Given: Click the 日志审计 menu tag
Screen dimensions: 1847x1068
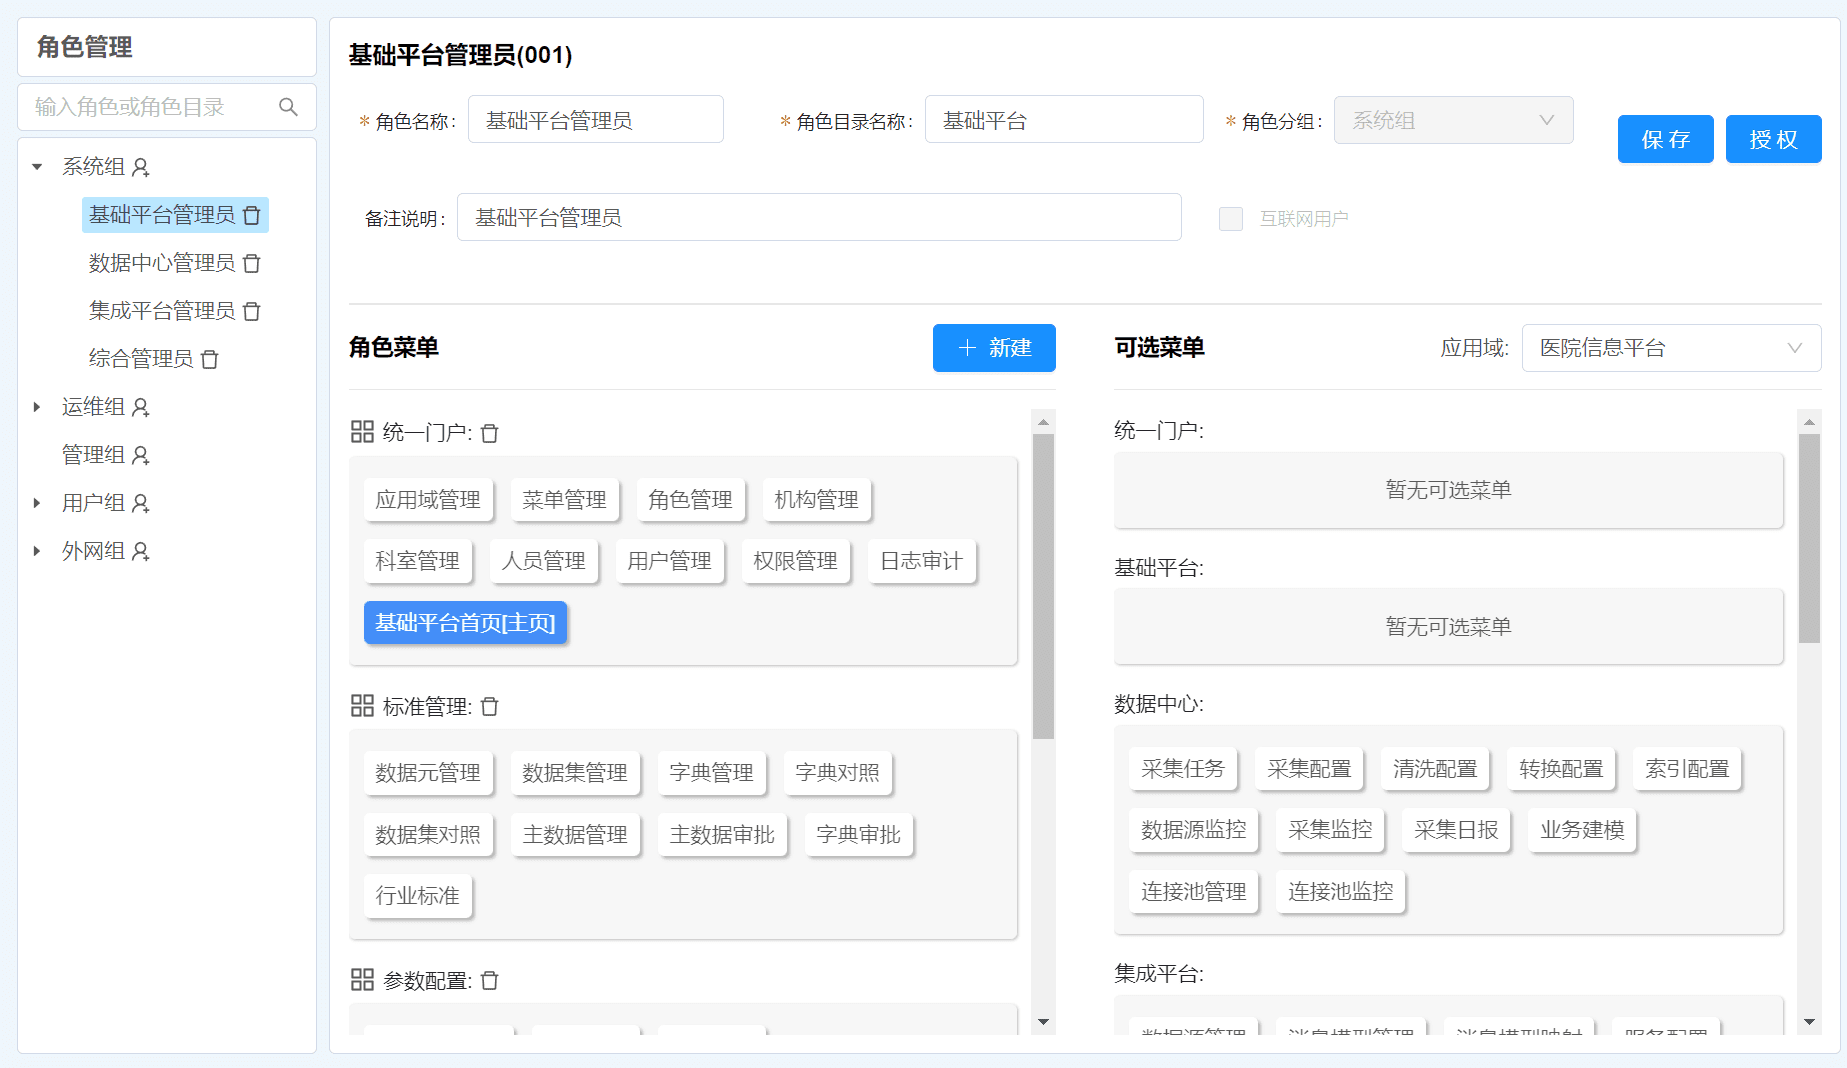Looking at the screenshot, I should coord(921,561).
